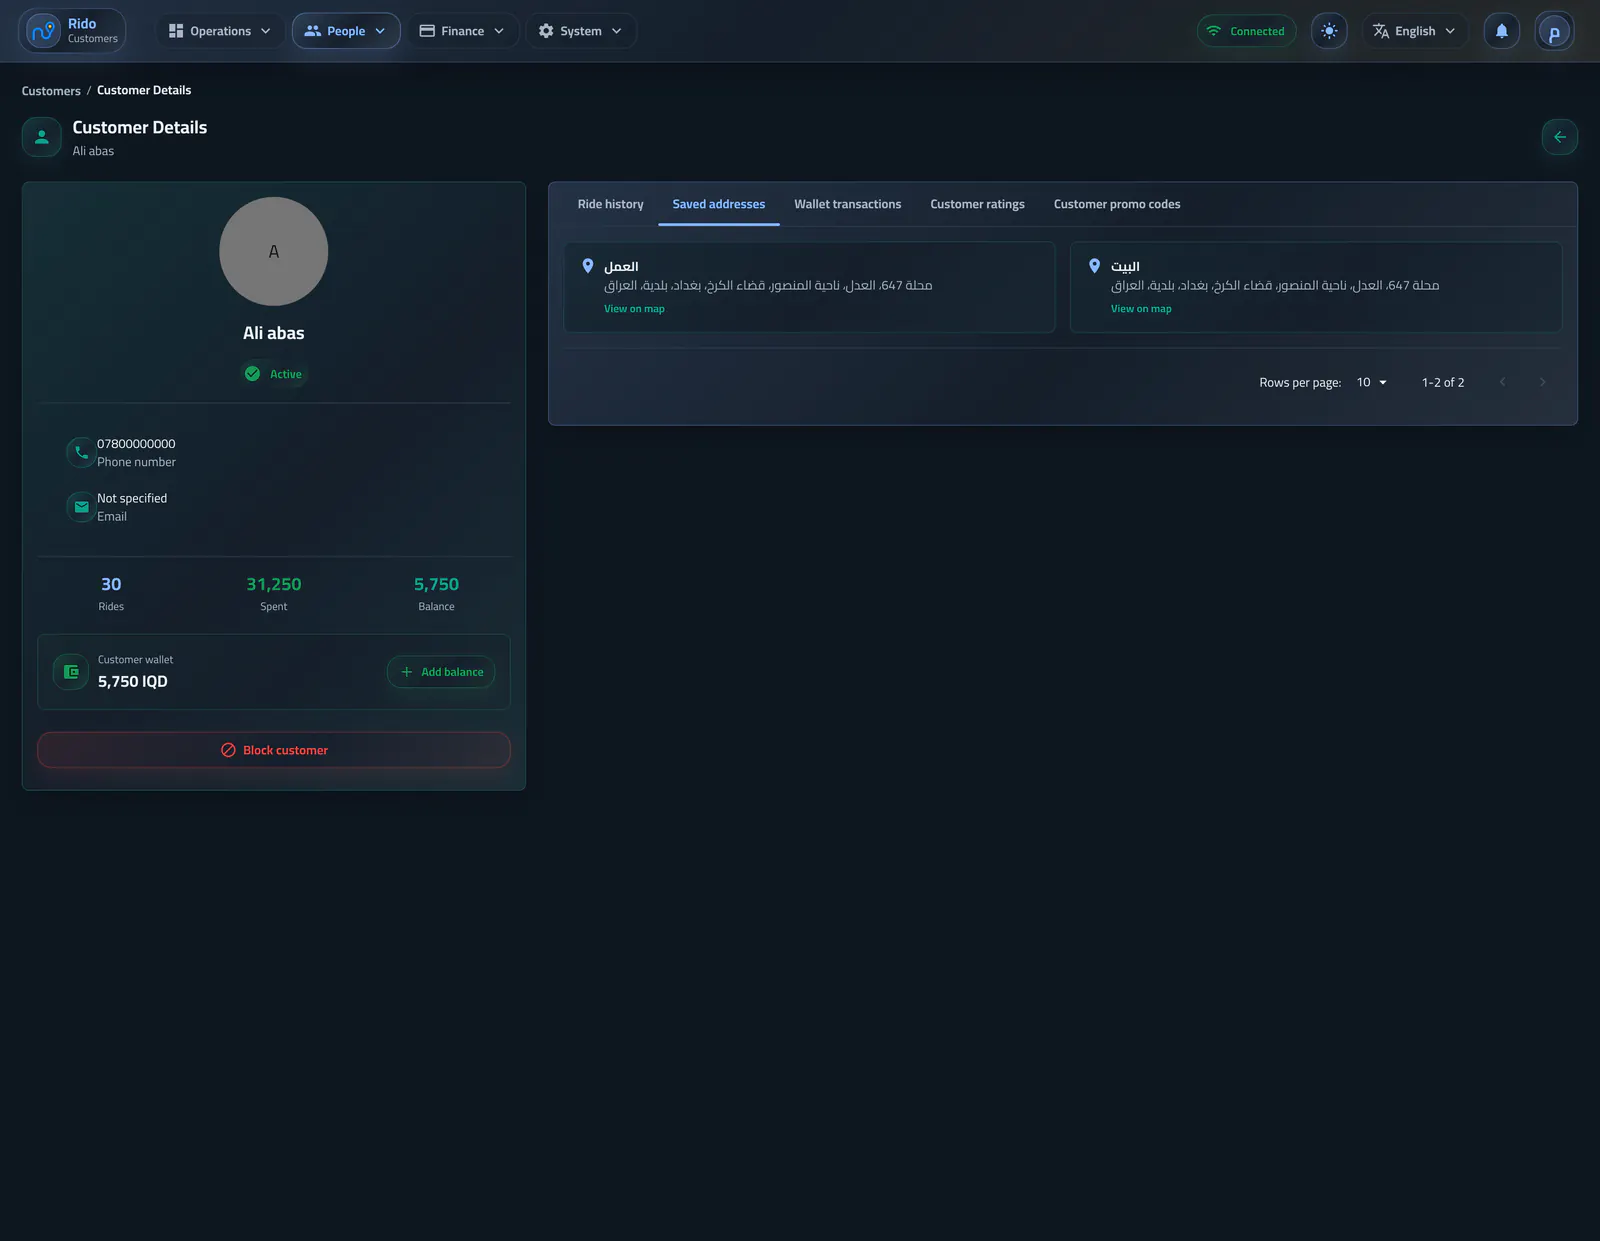Click the 30 Rides statistic

pyautogui.click(x=111, y=594)
